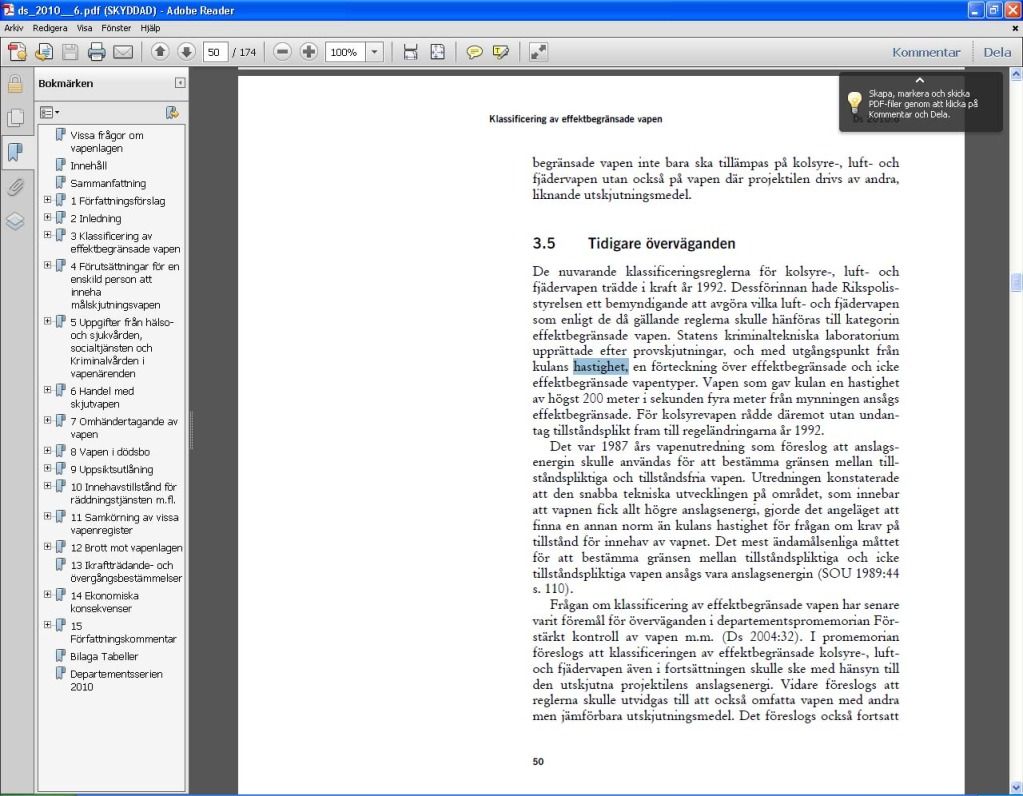Open the Fönster menu
Screen dimensions: 1023x796
pos(116,28)
